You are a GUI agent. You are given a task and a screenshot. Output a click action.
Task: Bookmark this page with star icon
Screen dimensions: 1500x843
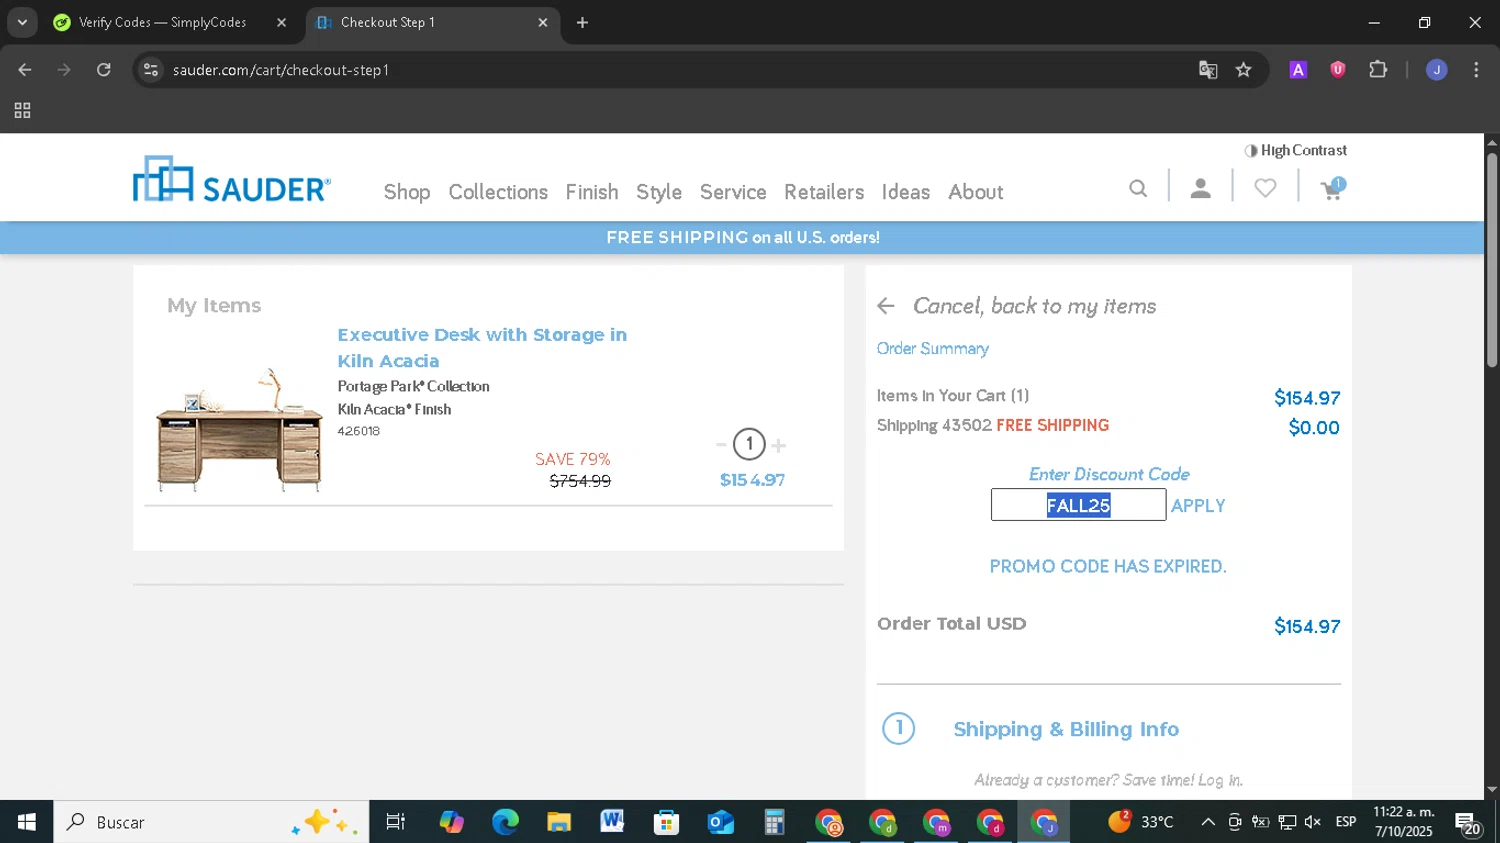click(x=1244, y=70)
